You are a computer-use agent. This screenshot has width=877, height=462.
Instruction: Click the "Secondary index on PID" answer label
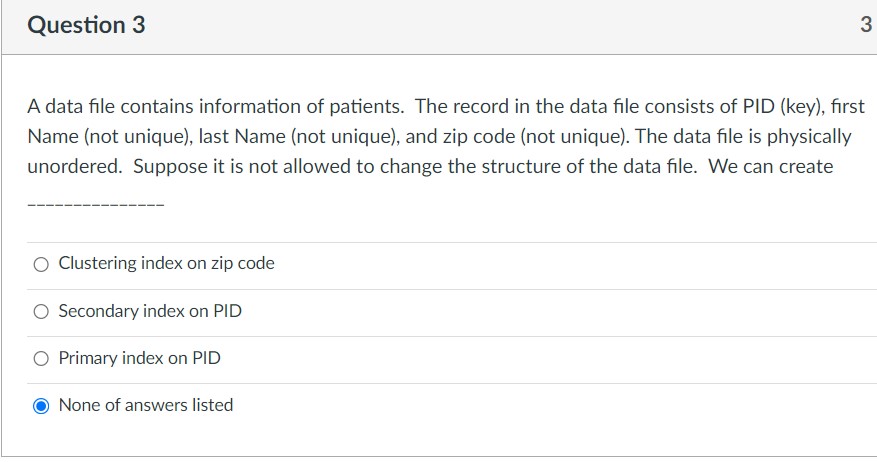pos(150,310)
